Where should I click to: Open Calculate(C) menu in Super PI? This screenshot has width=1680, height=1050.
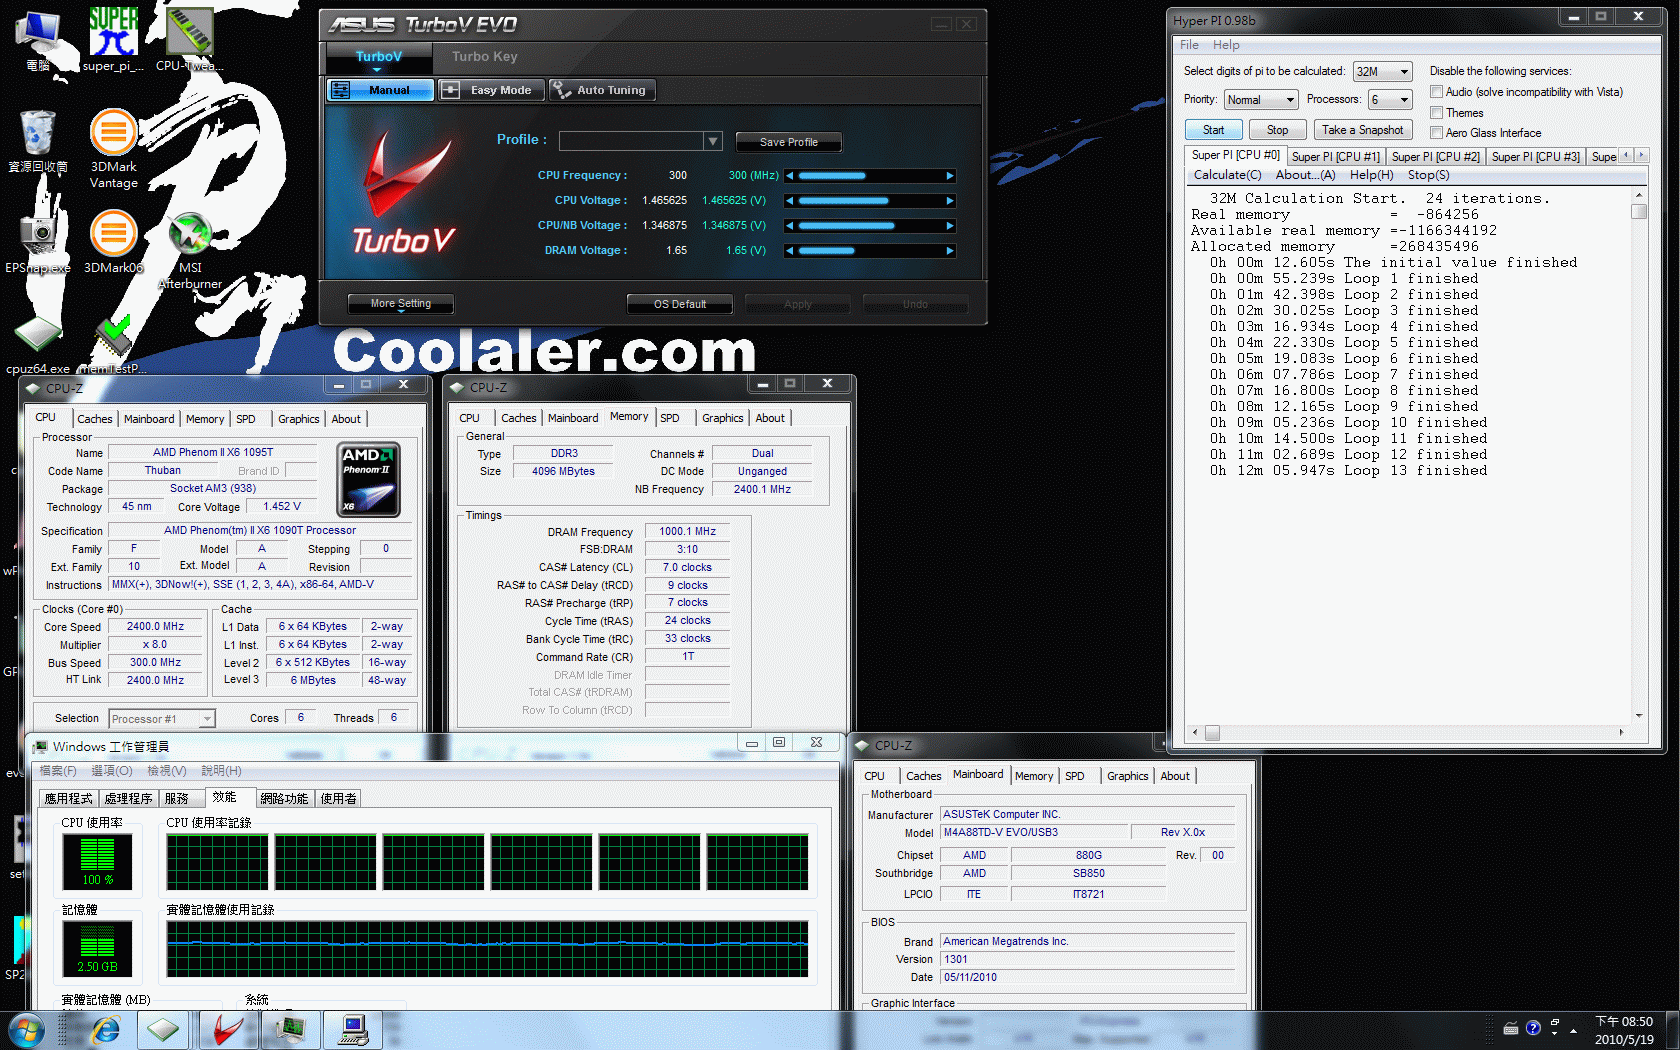1227,175
